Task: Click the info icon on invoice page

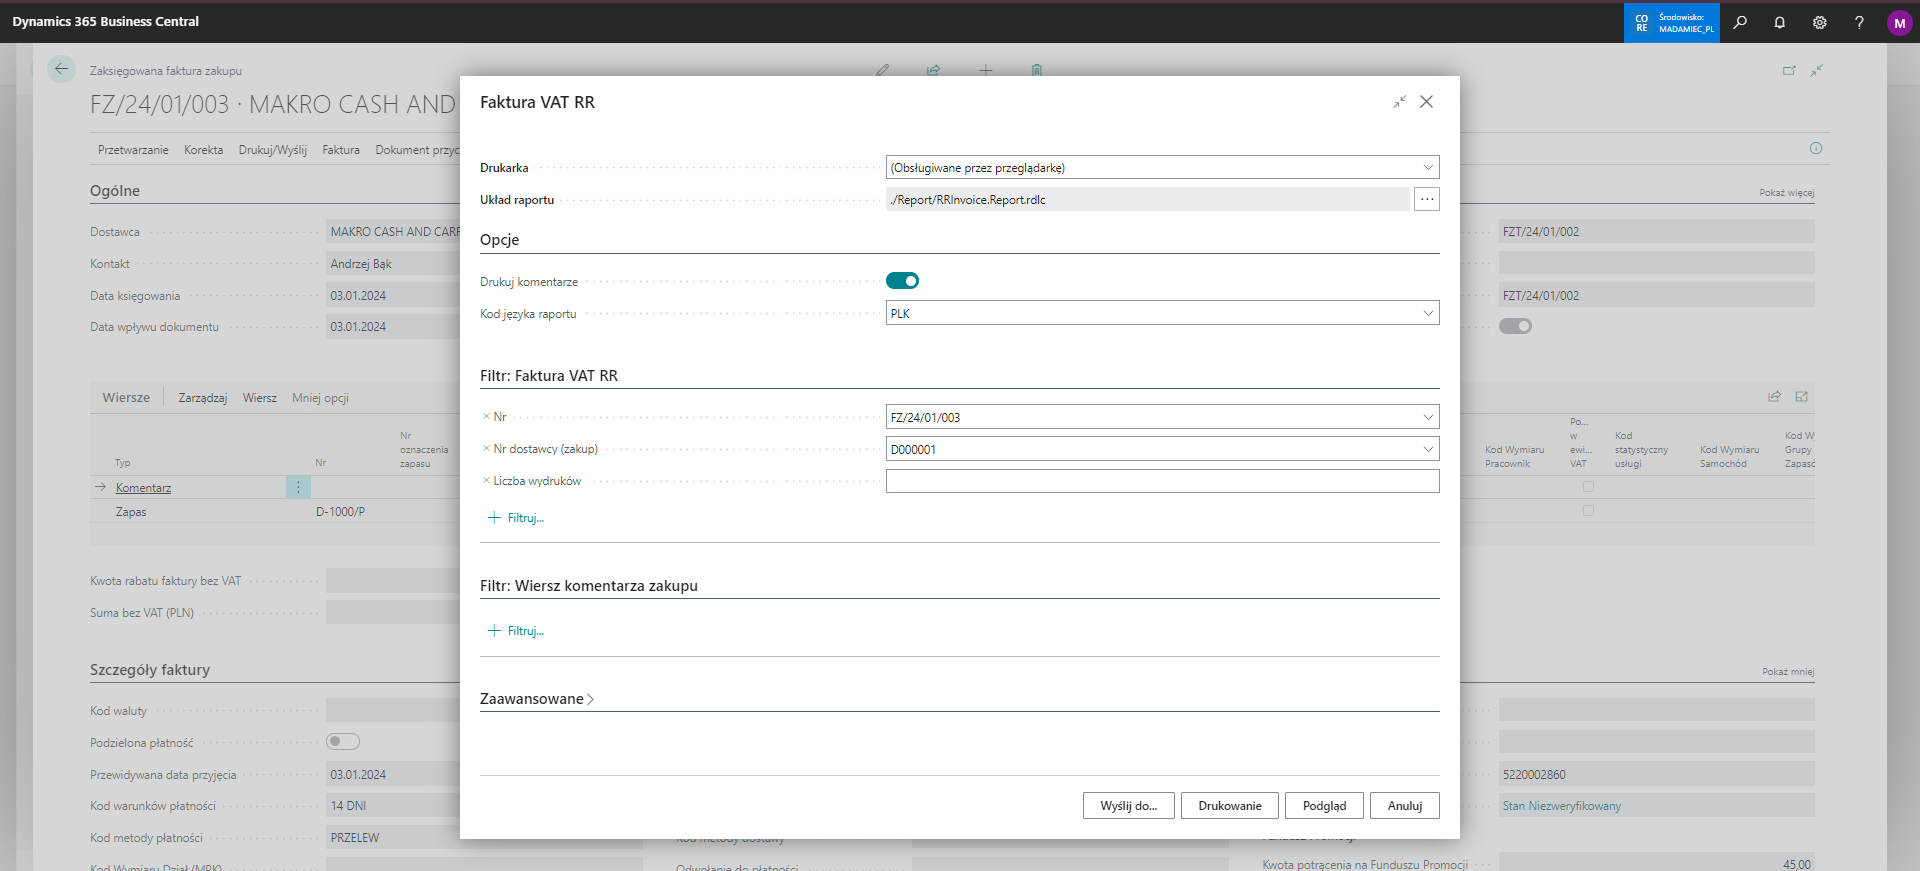Action: (1816, 148)
